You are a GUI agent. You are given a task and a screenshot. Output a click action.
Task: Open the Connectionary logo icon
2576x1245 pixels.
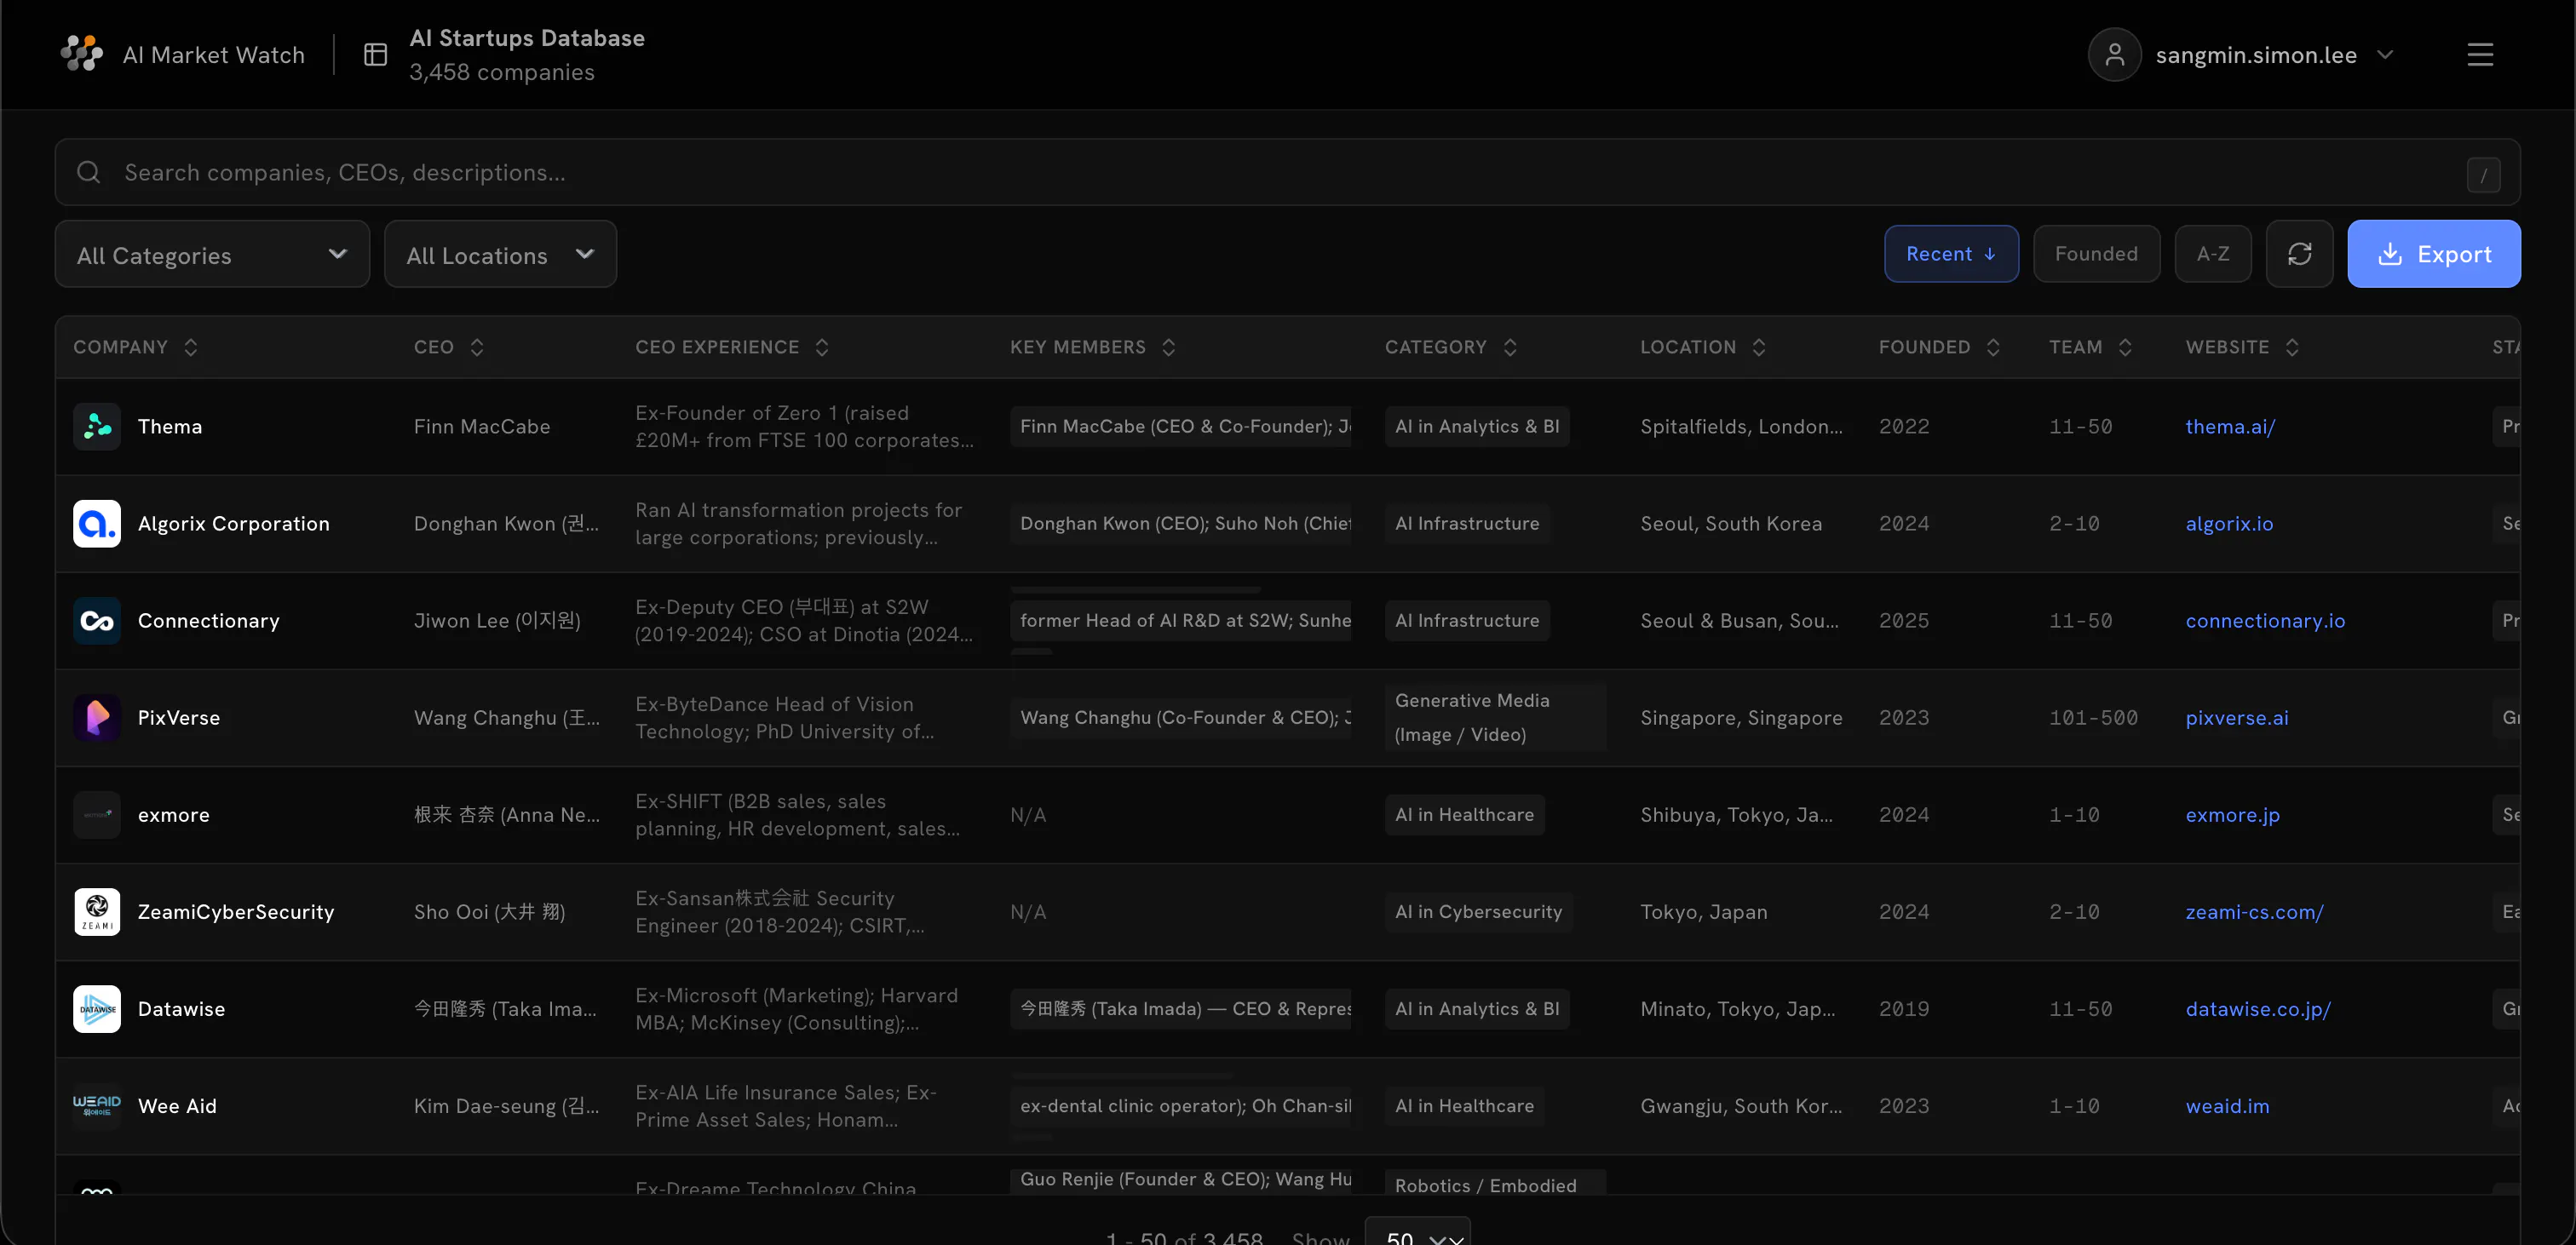click(97, 620)
